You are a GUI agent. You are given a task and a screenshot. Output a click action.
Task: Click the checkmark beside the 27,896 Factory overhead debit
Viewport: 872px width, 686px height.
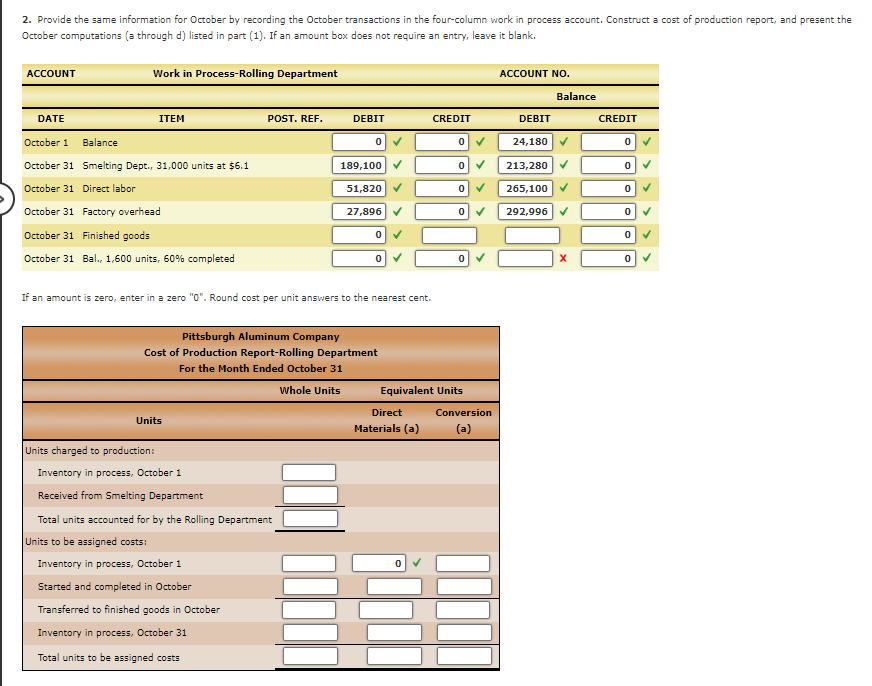tap(397, 211)
